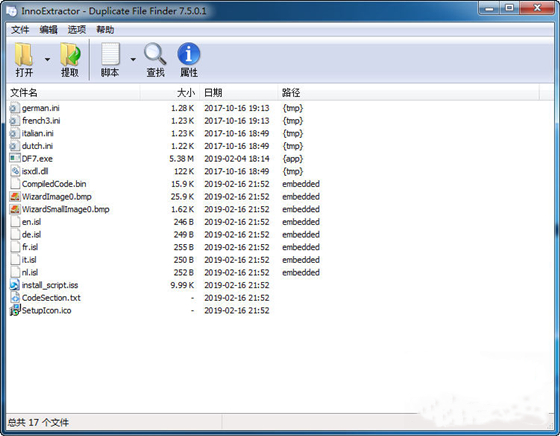Click the fr.isl file name
This screenshot has width=560, height=436.
(30, 247)
